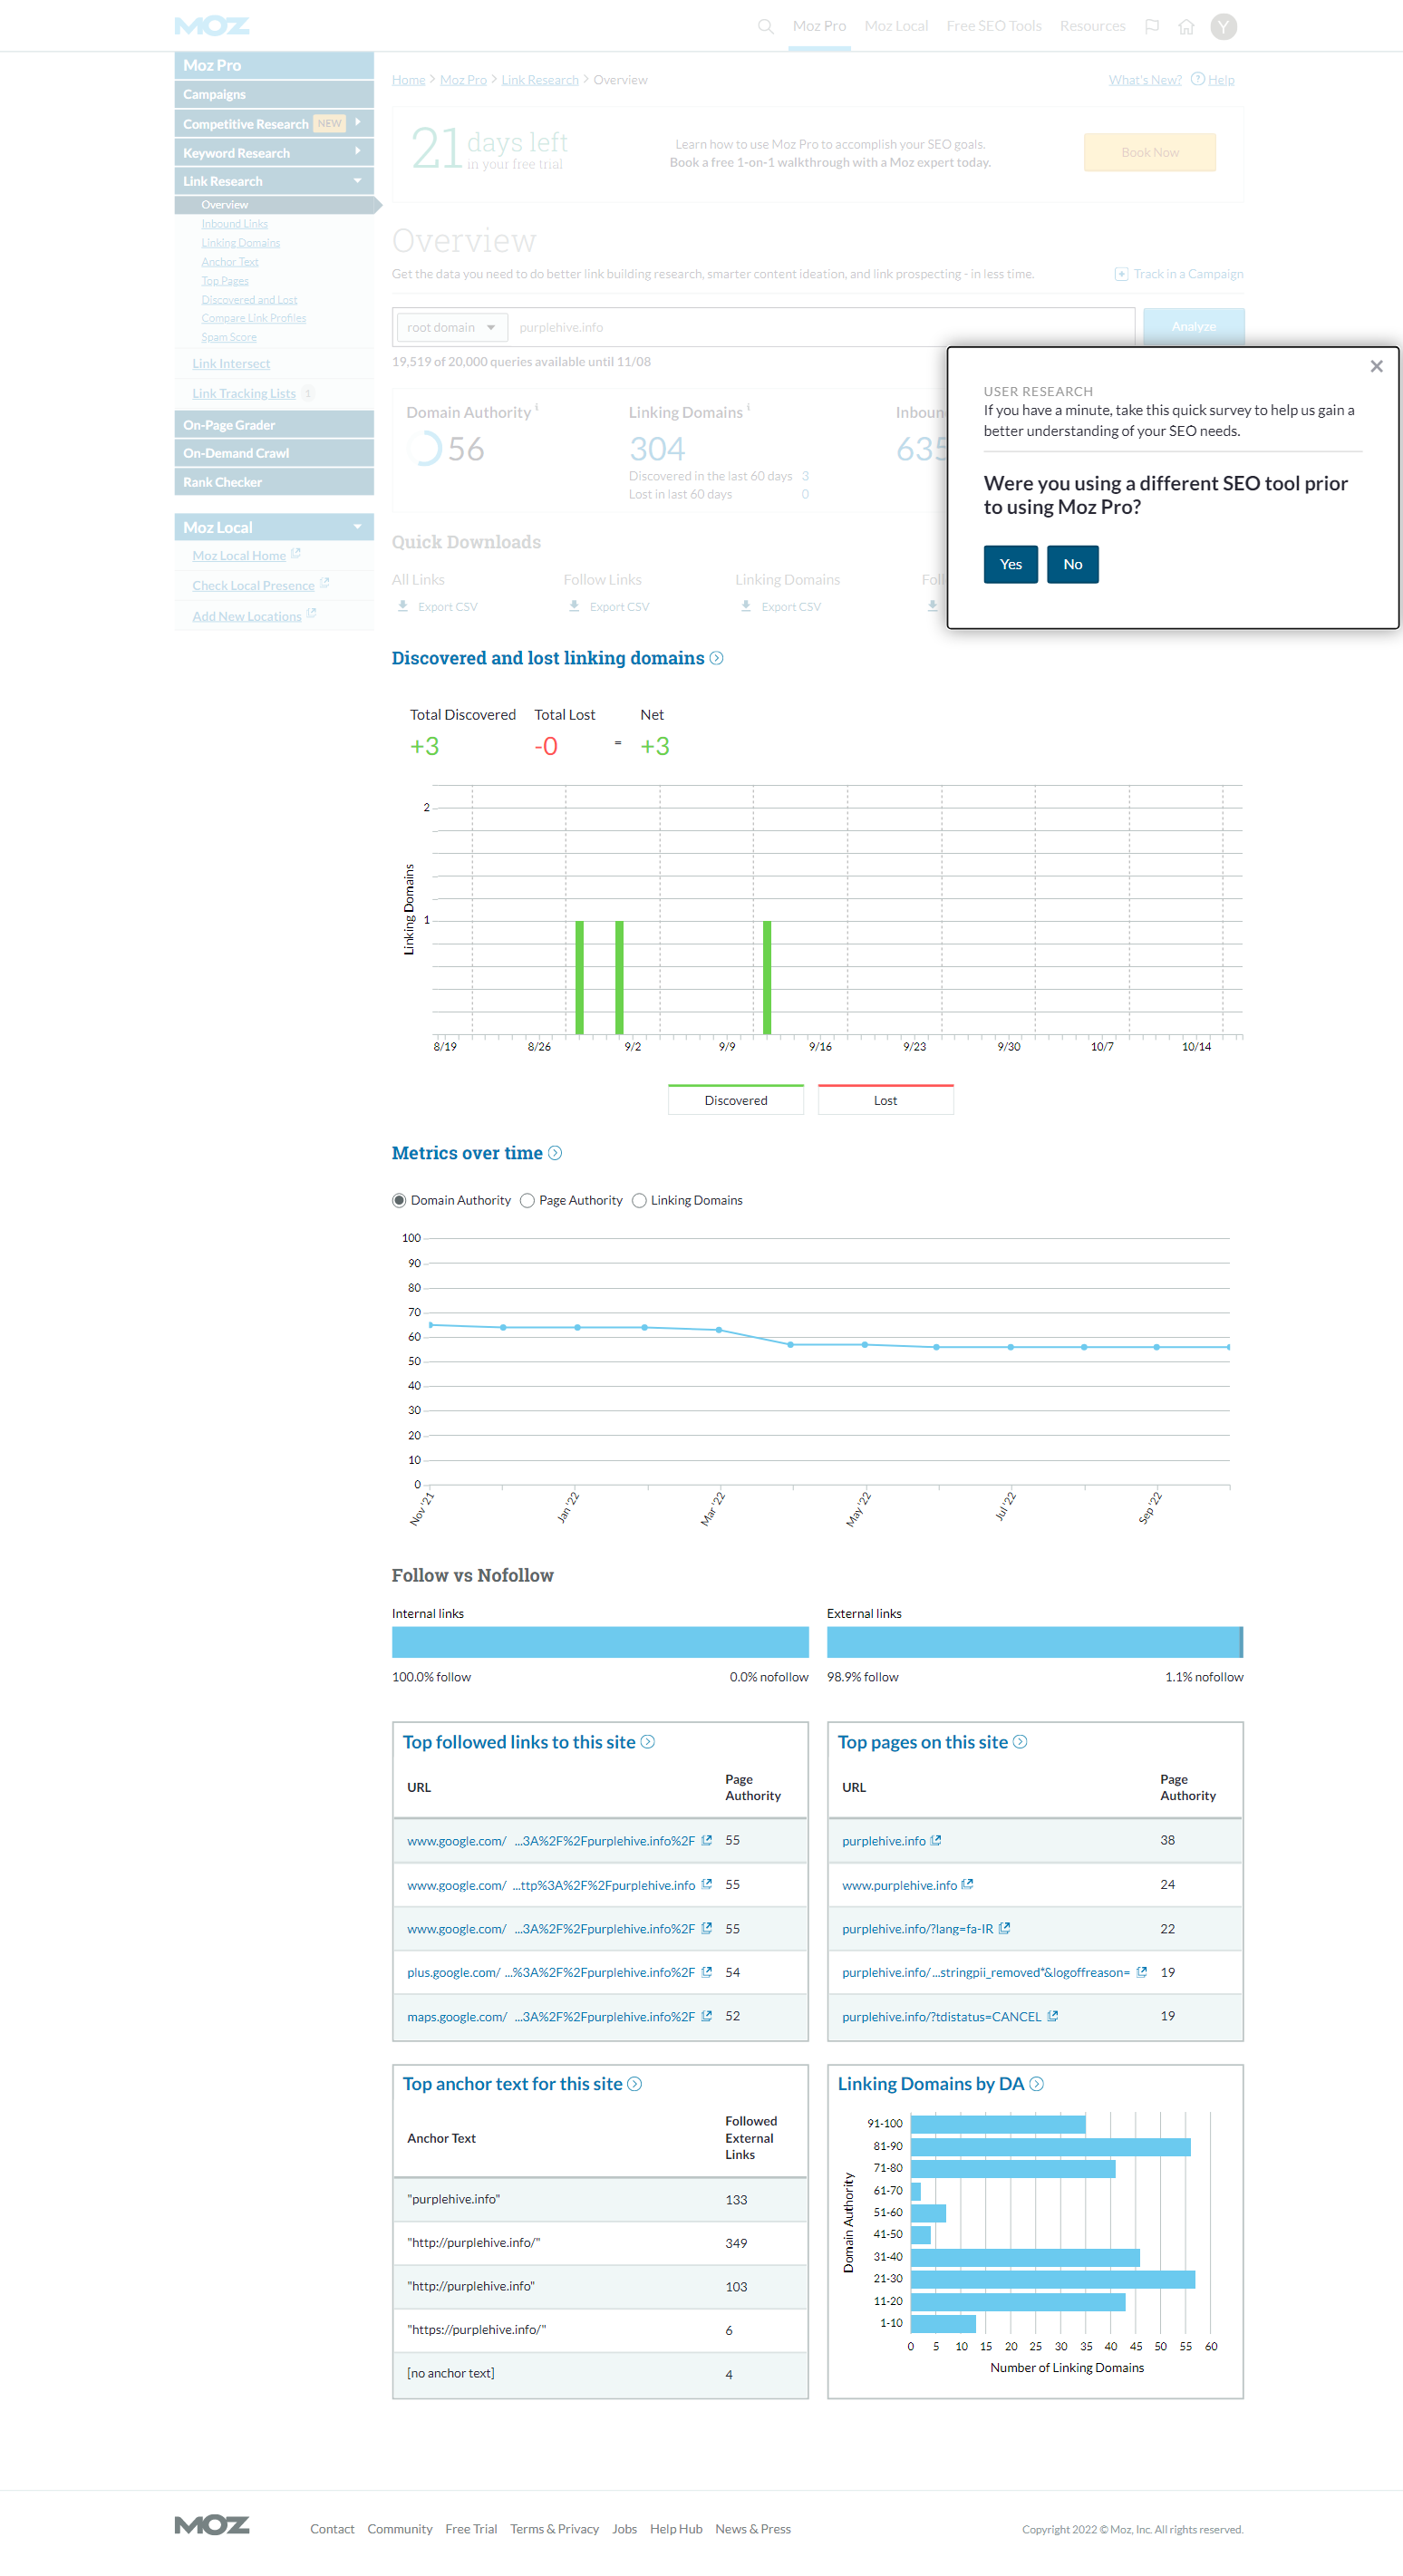The height and width of the screenshot is (2576, 1403).
Task: Click Track in a Campaign plus icon
Action: click(1121, 274)
